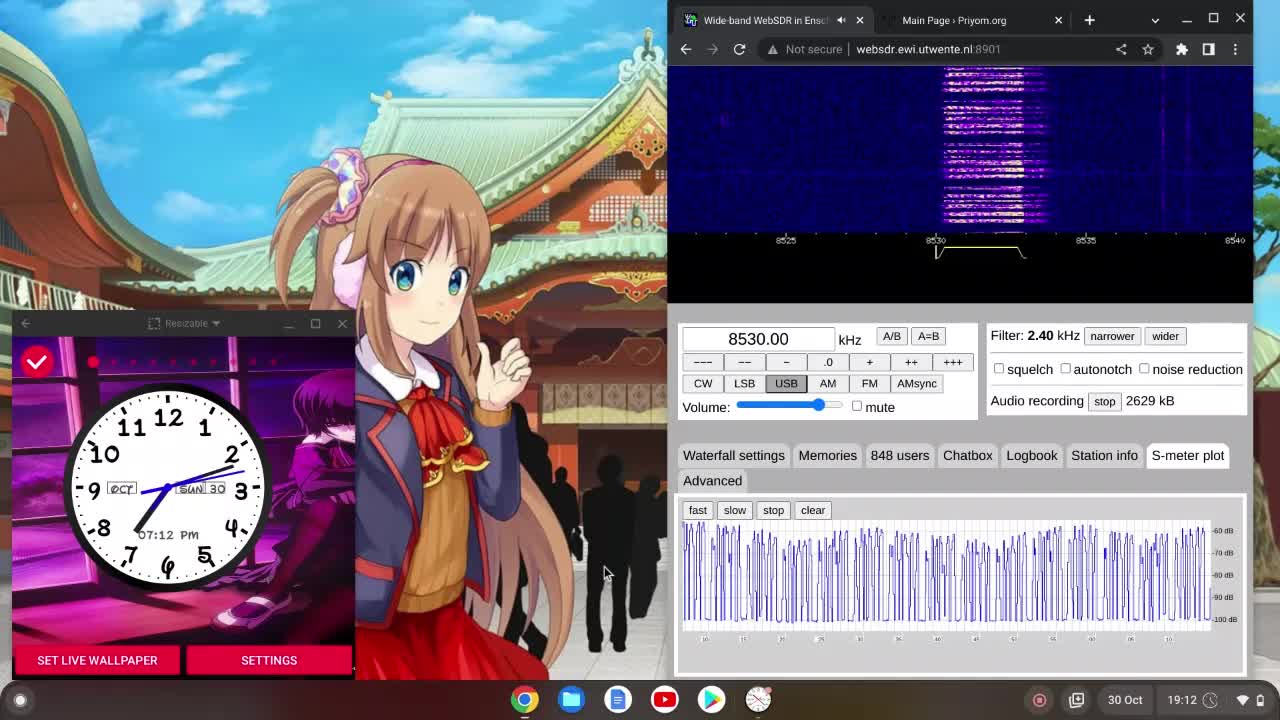Click the share page icon in the address bar
This screenshot has width=1280, height=720.
click(x=1121, y=49)
